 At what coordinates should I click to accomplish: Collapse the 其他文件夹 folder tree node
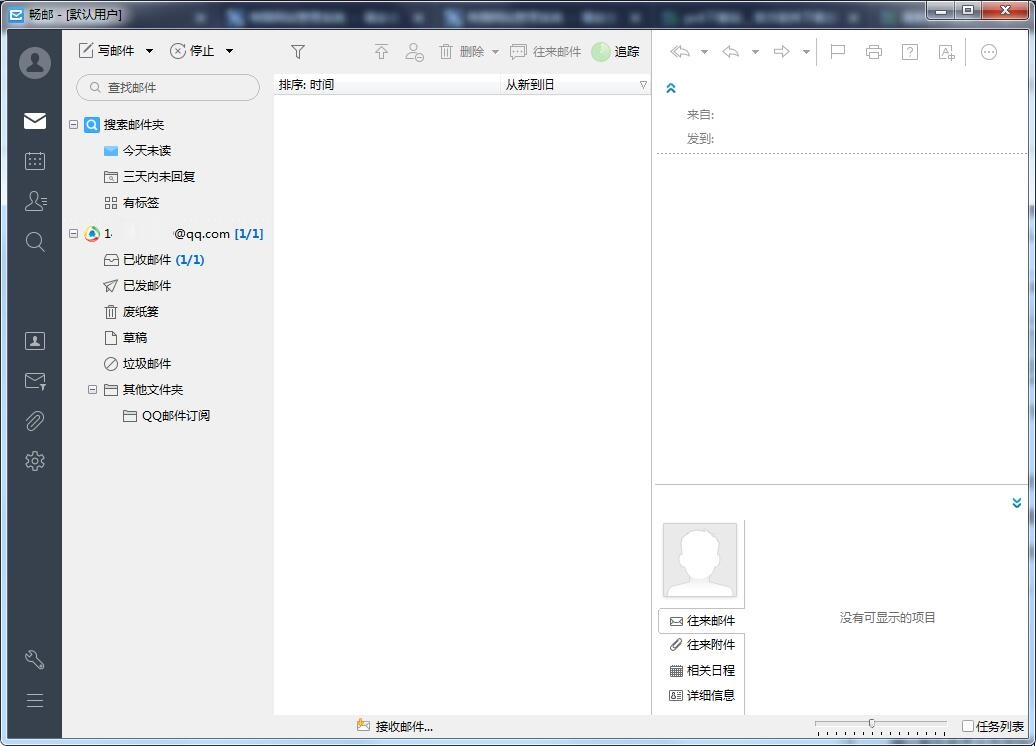[x=92, y=390]
